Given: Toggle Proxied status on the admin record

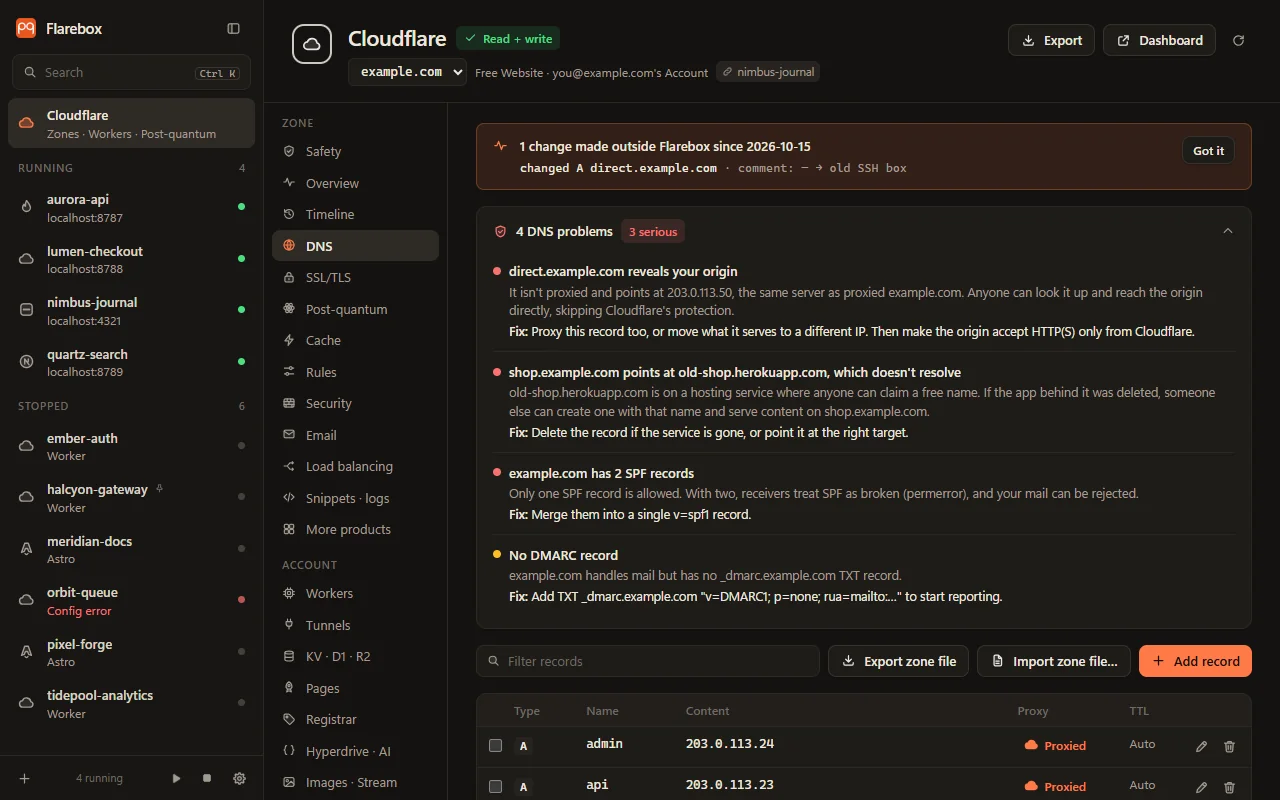Looking at the screenshot, I should [1055, 745].
